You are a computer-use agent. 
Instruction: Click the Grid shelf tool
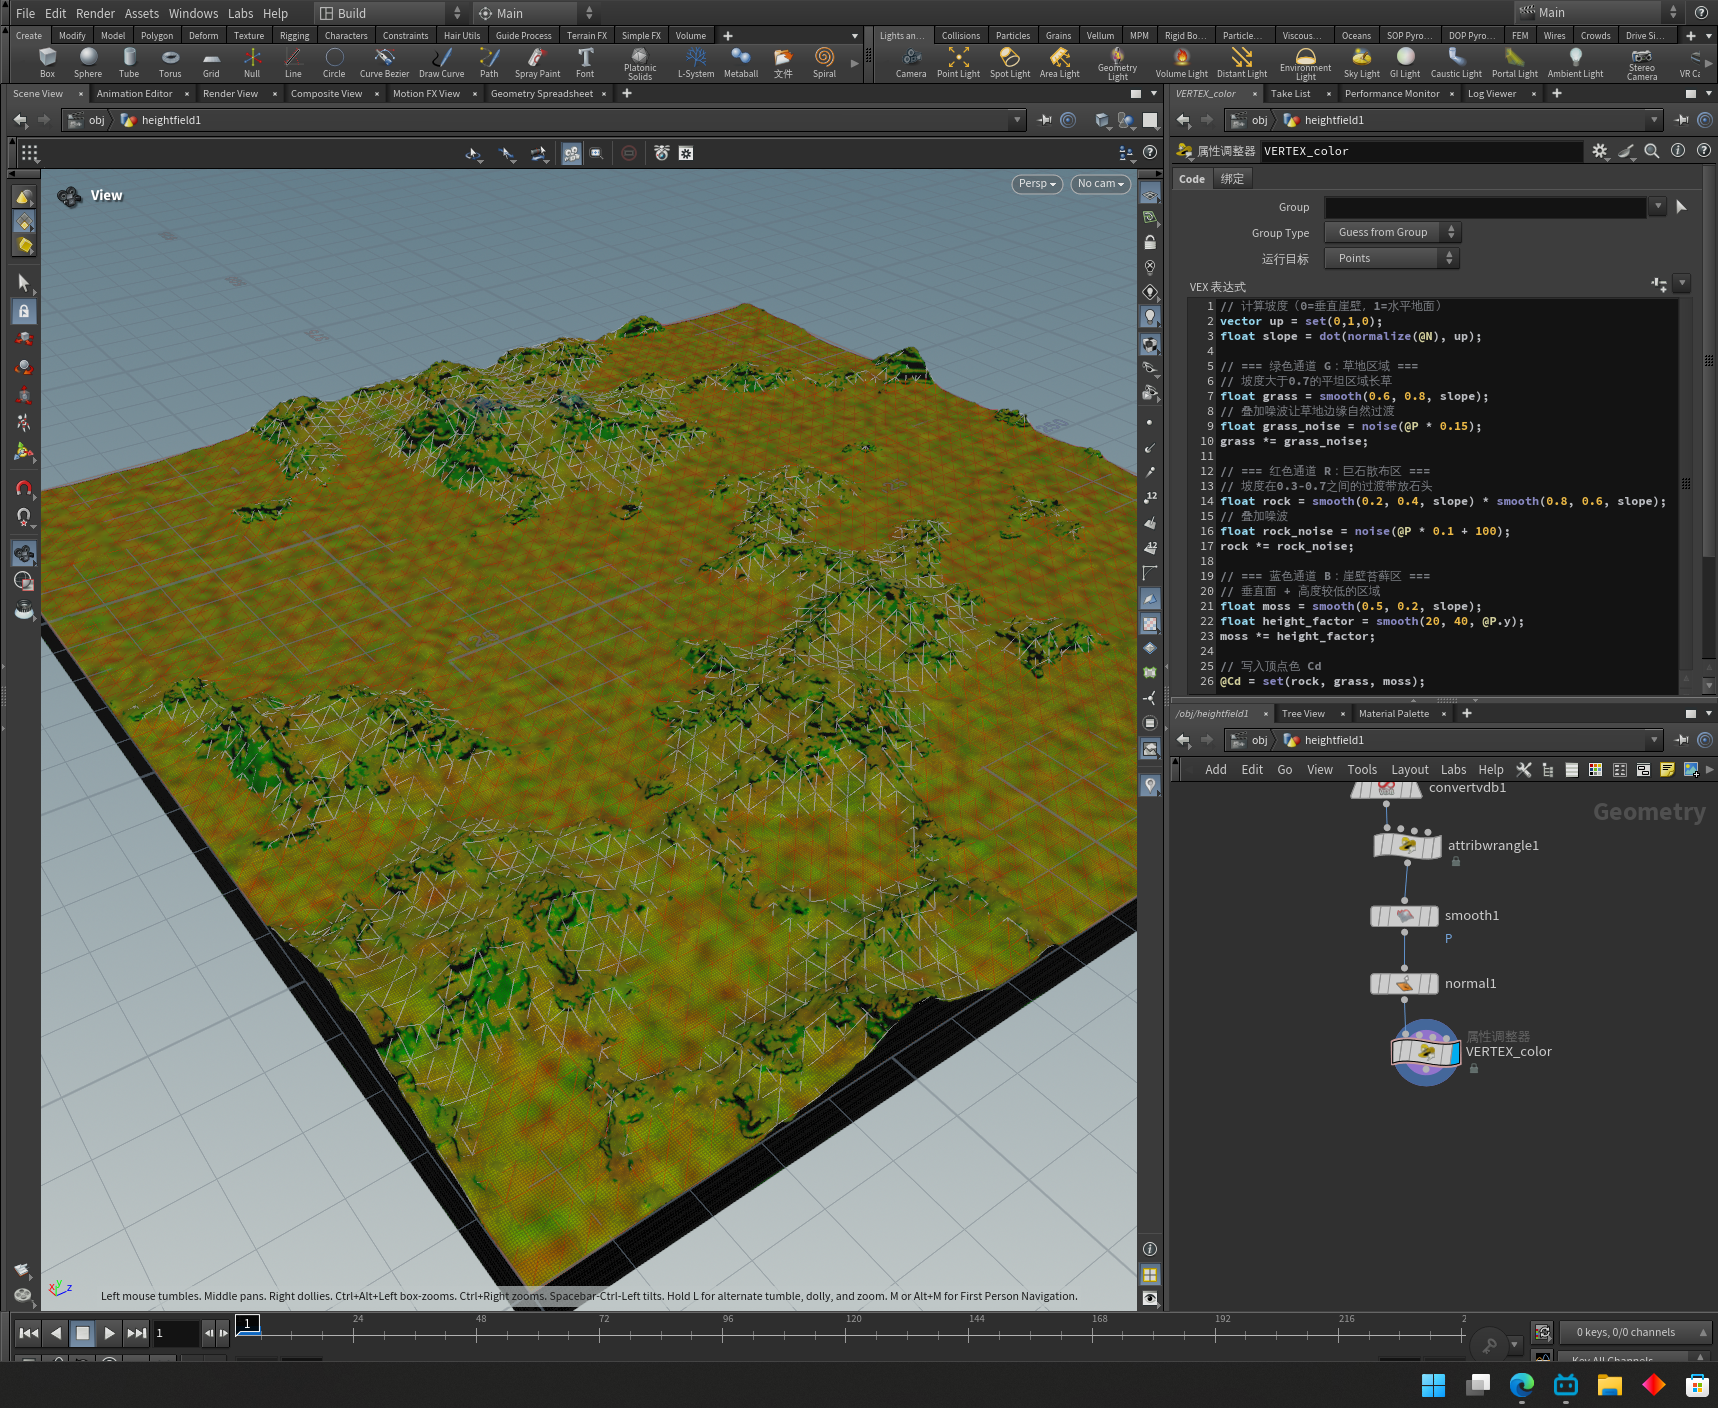click(211, 62)
